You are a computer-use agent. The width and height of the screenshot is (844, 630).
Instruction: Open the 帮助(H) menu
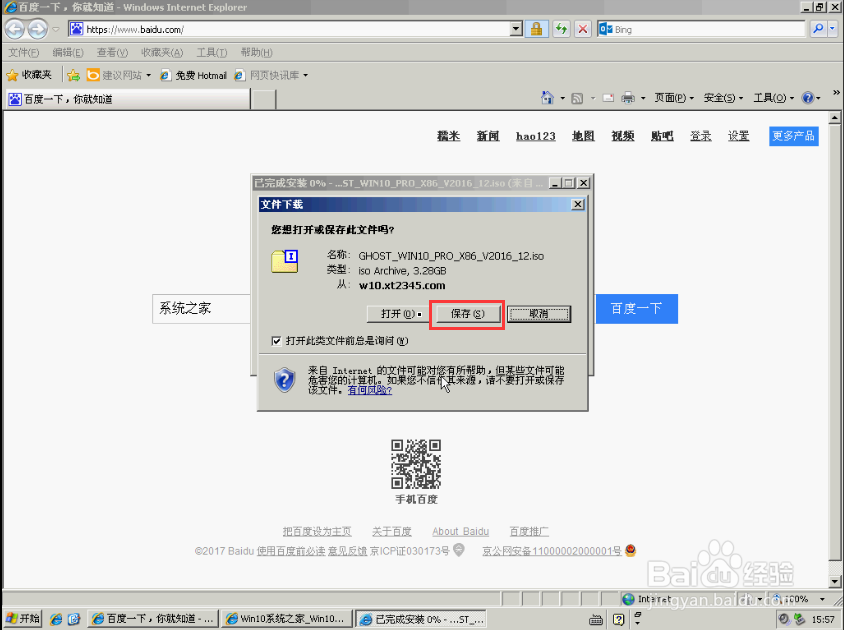[x=256, y=53]
